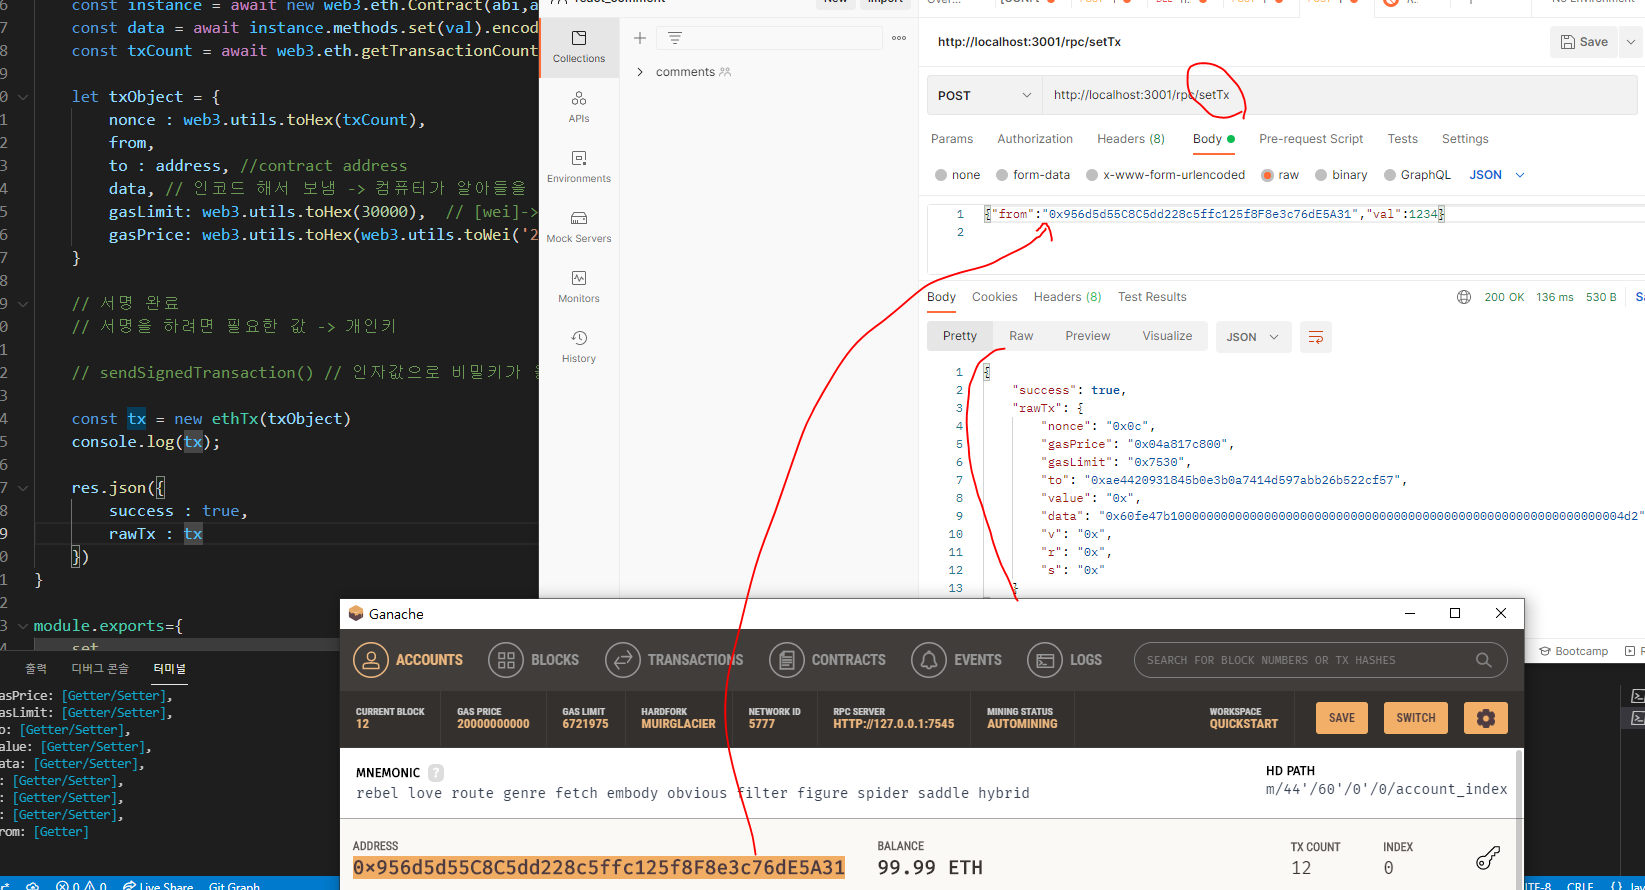Image resolution: width=1645 pixels, height=890 pixels.
Task: Open Environments in Postman sidebar
Action: tap(579, 167)
